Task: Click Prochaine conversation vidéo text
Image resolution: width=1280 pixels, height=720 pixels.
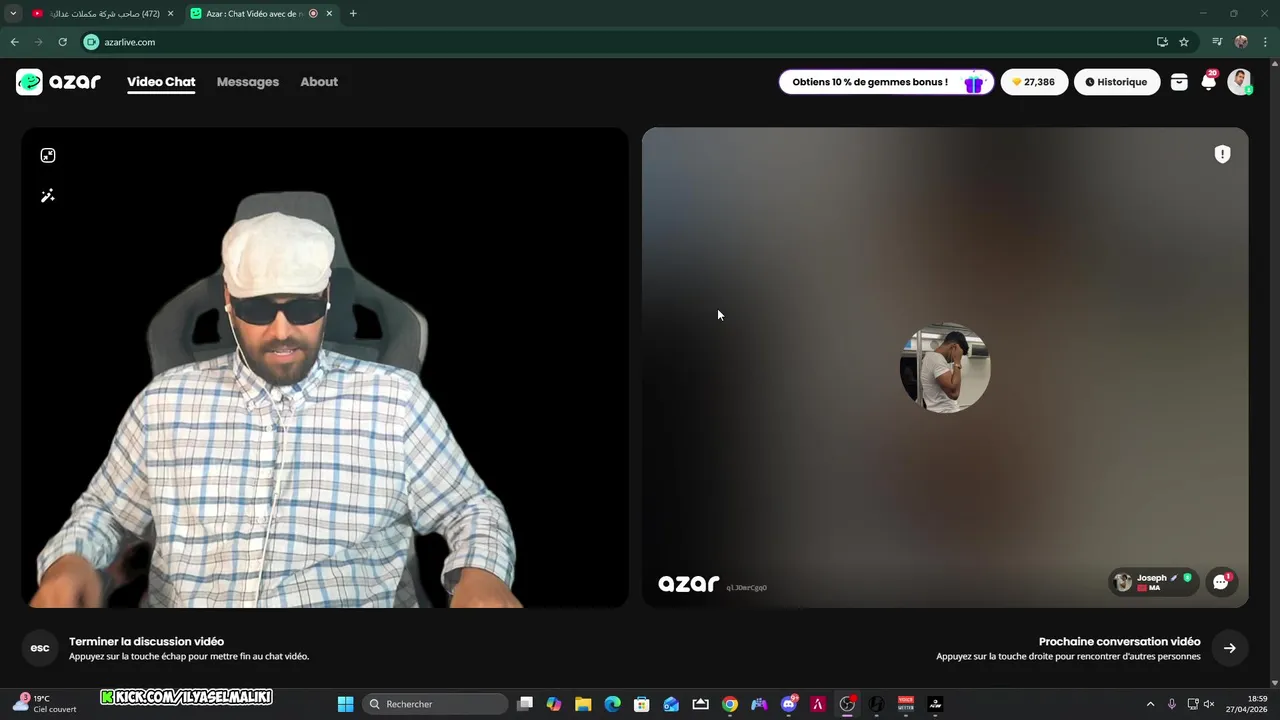Action: point(1119,641)
